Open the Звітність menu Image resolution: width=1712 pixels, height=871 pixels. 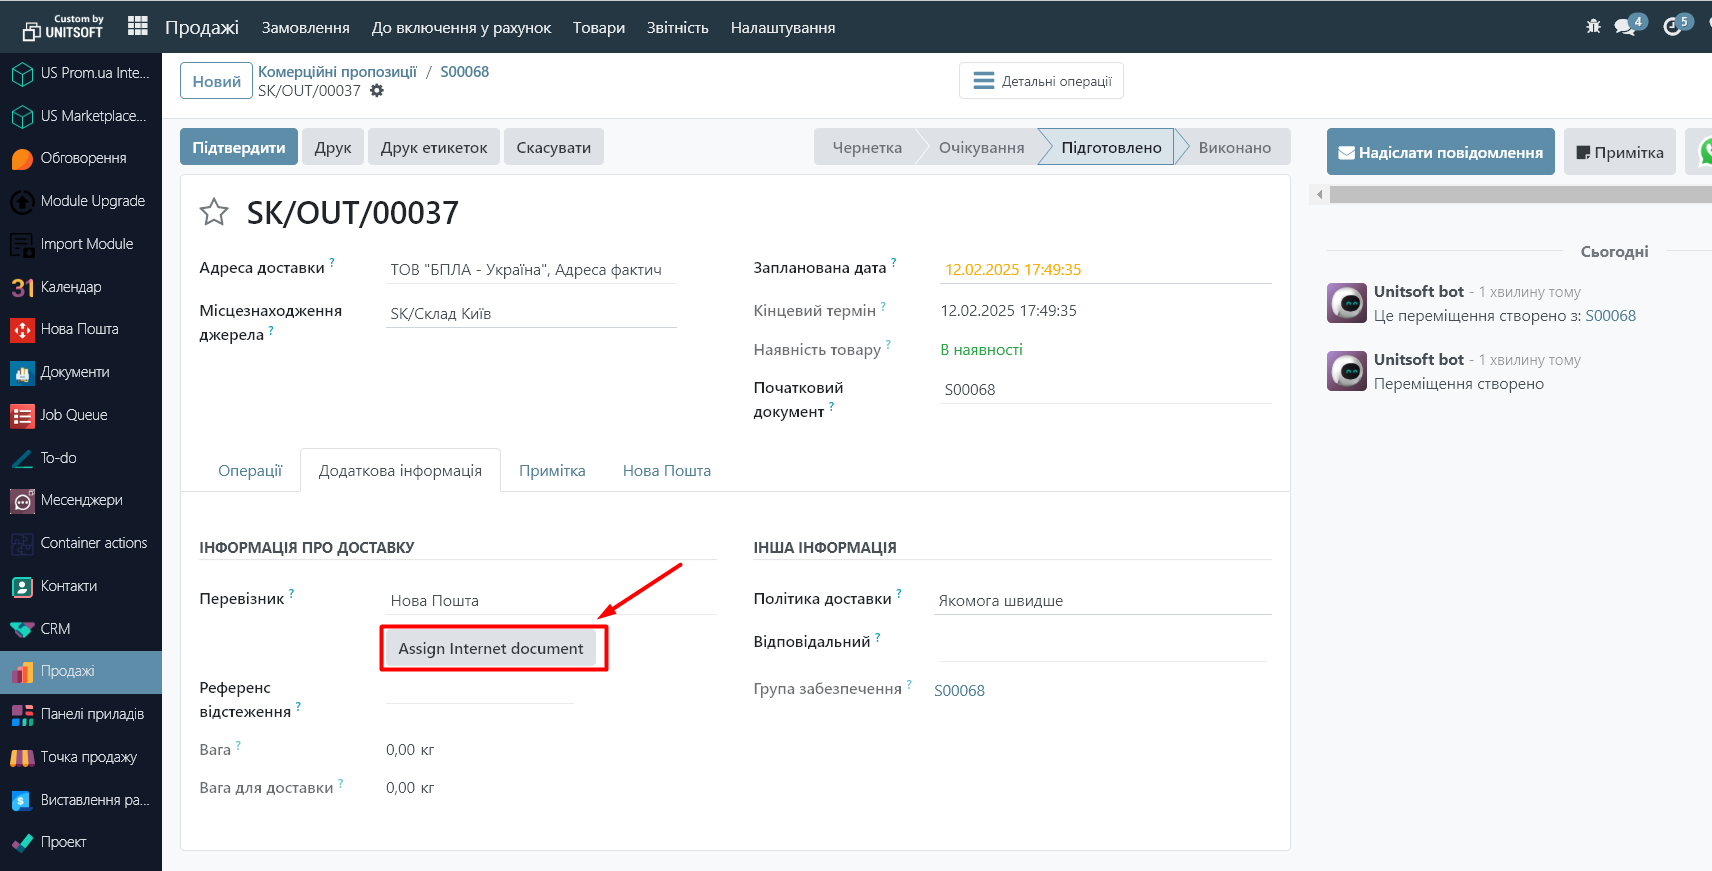(x=677, y=28)
